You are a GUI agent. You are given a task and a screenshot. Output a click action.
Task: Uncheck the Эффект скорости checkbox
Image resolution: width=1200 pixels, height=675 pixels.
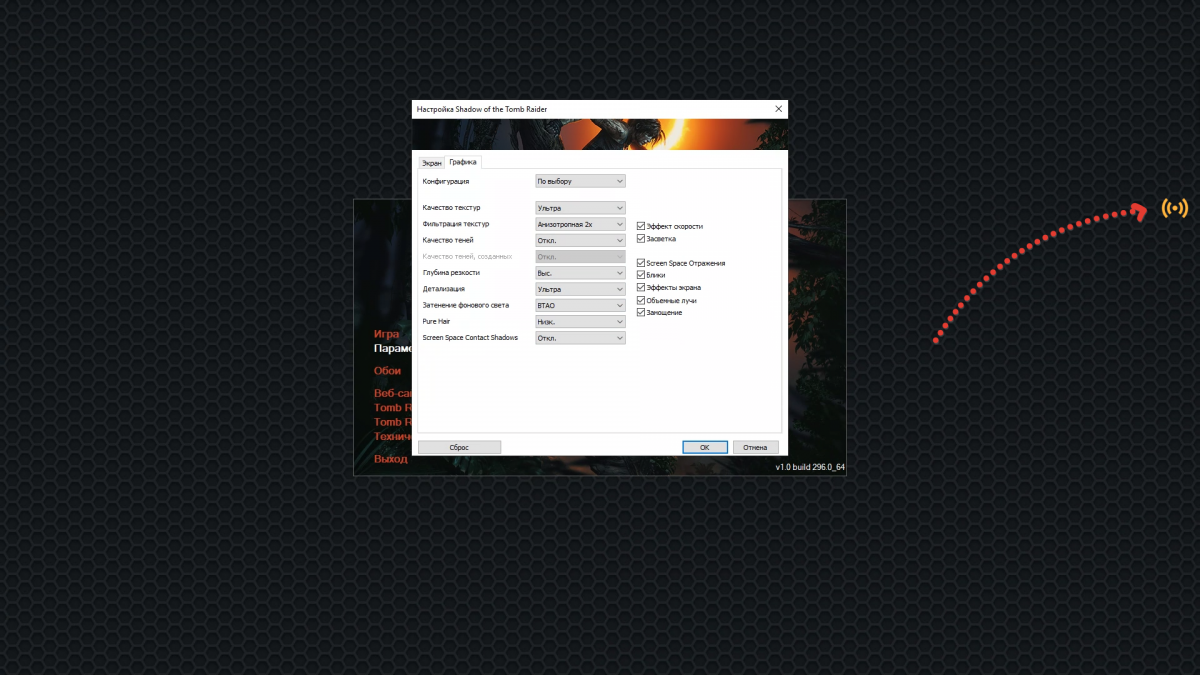(641, 227)
